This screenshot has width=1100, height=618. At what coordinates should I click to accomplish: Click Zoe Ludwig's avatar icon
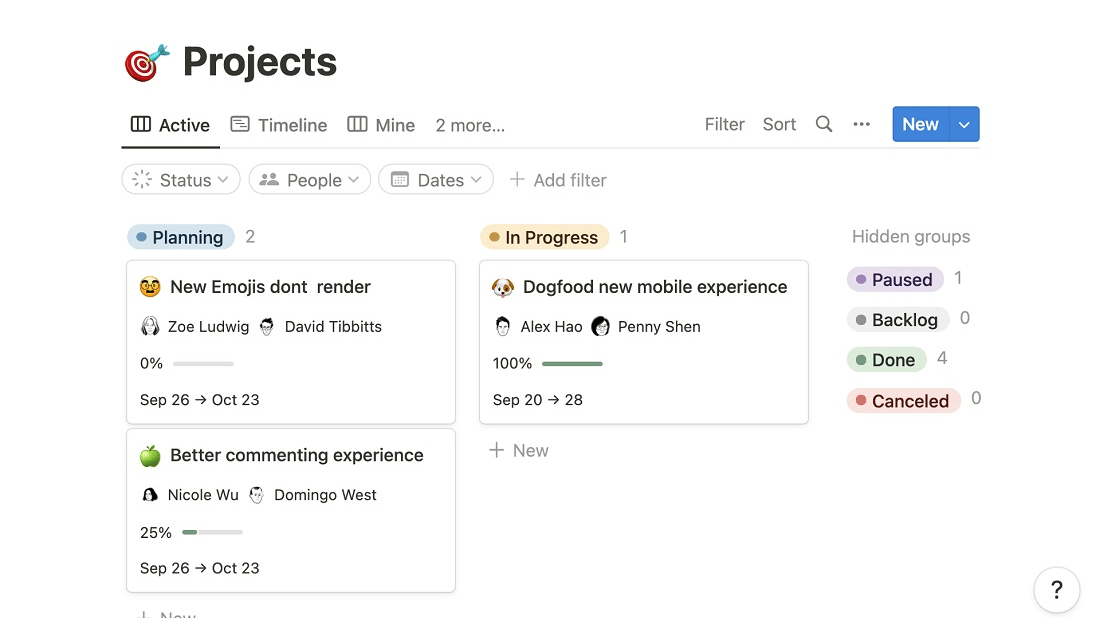149,326
